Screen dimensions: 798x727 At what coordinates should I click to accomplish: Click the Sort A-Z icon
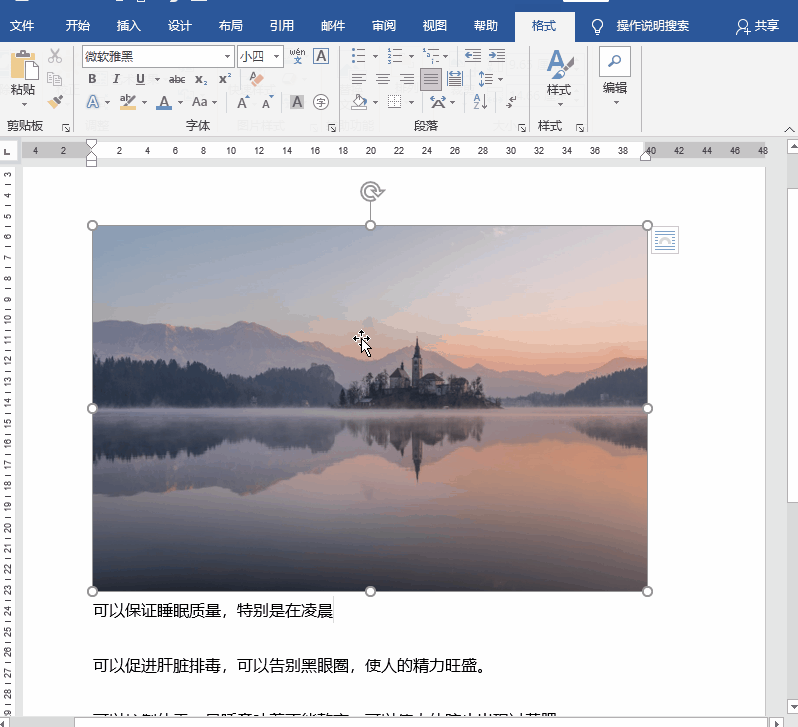point(480,102)
